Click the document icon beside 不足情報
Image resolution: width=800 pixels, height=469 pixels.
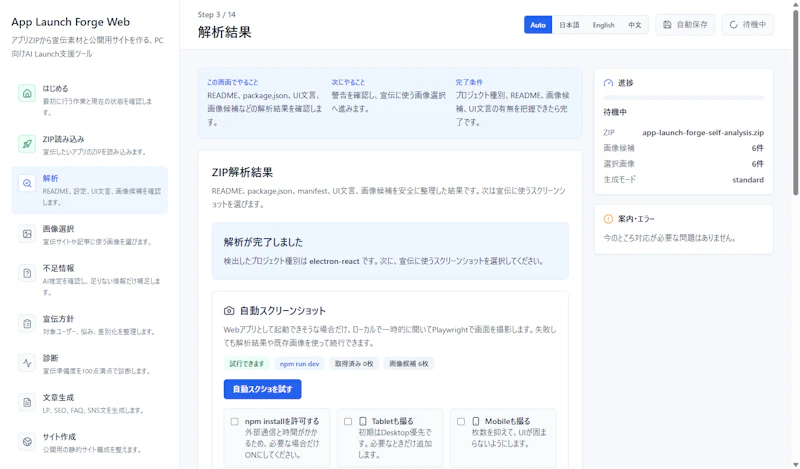pos(27,273)
